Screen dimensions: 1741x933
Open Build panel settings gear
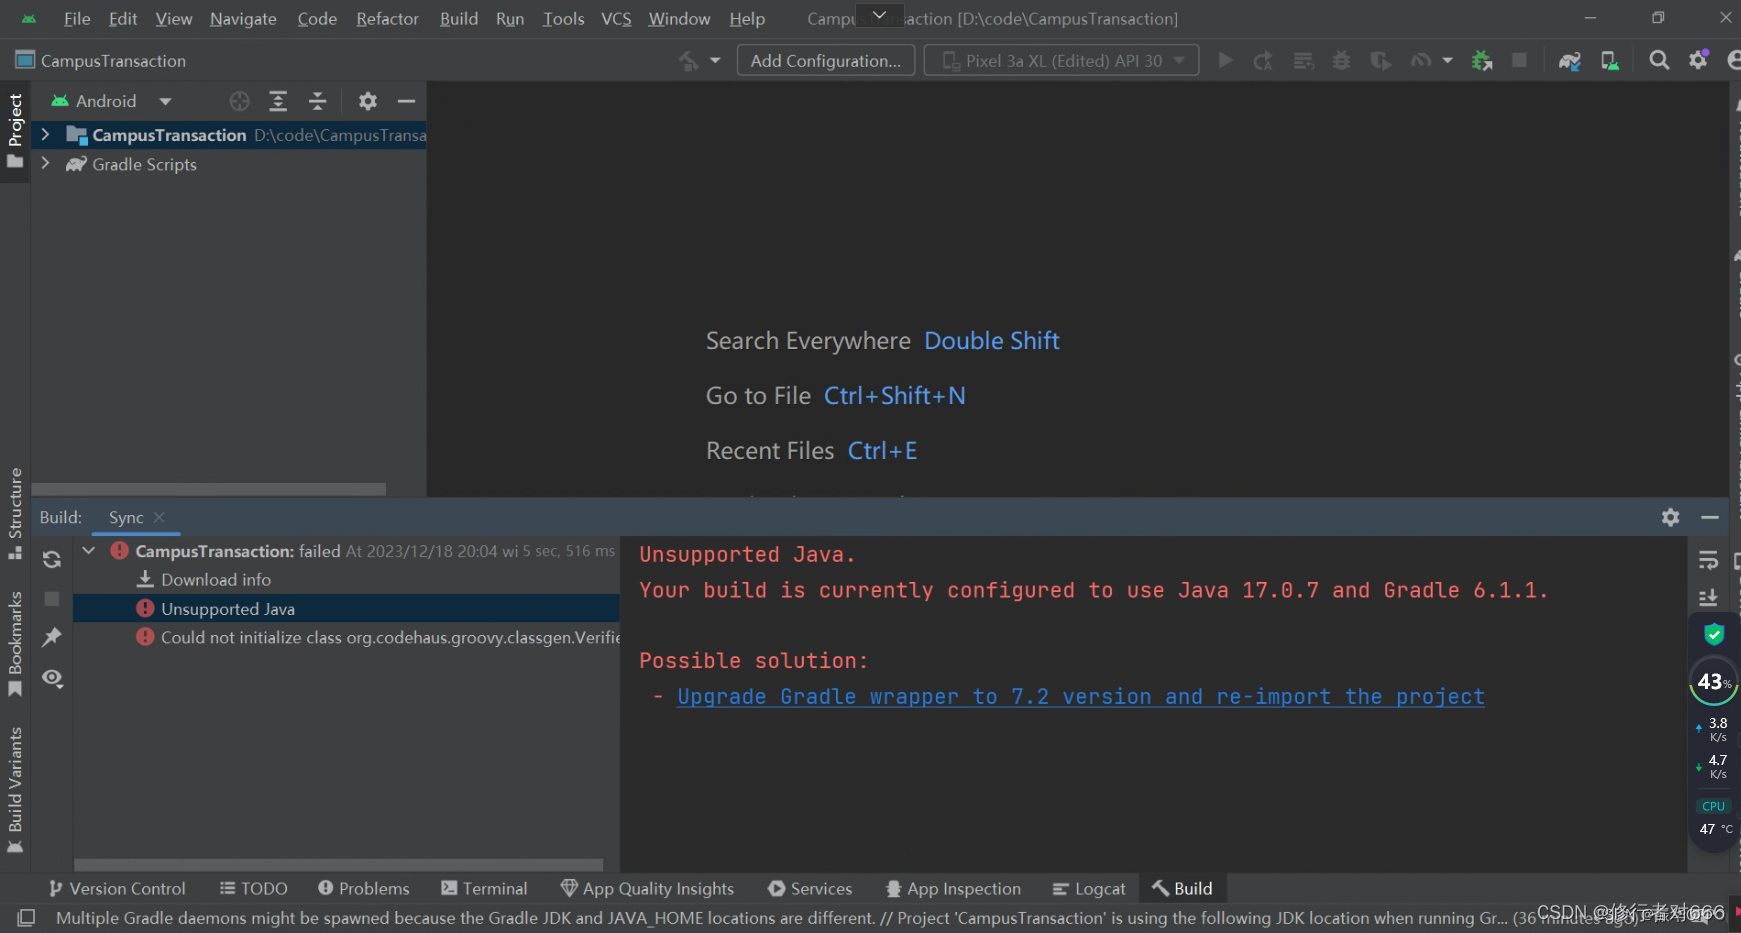point(1670,517)
